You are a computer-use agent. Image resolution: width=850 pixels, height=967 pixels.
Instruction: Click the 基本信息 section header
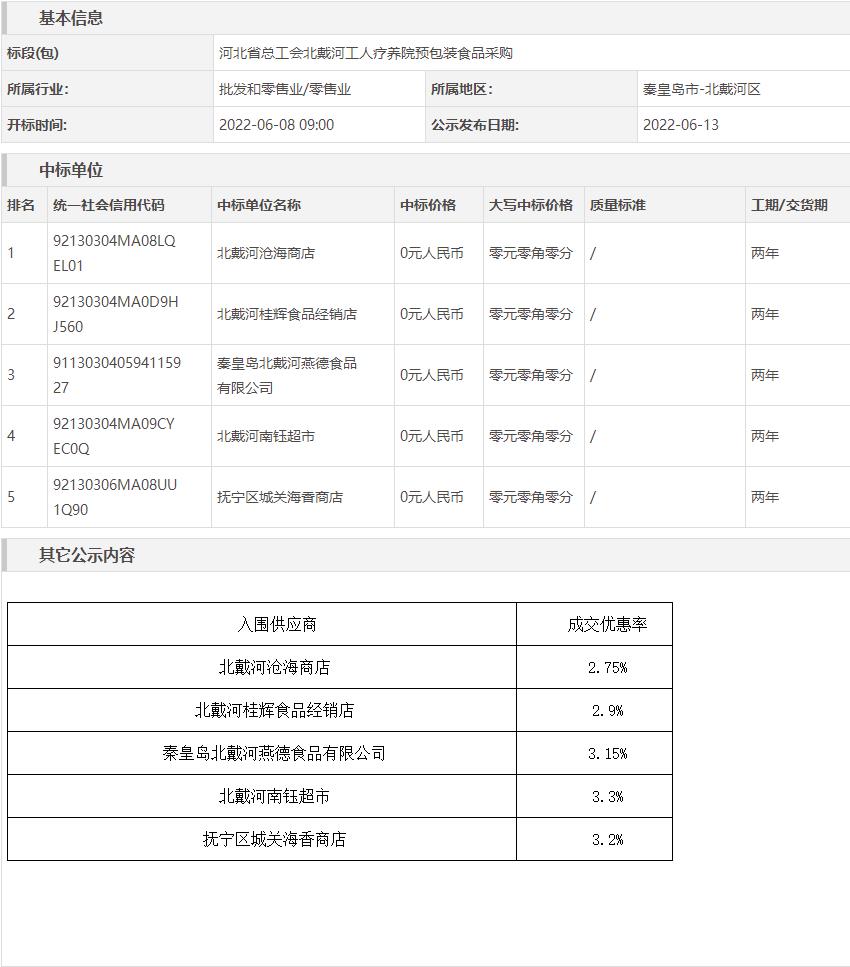tap(70, 18)
